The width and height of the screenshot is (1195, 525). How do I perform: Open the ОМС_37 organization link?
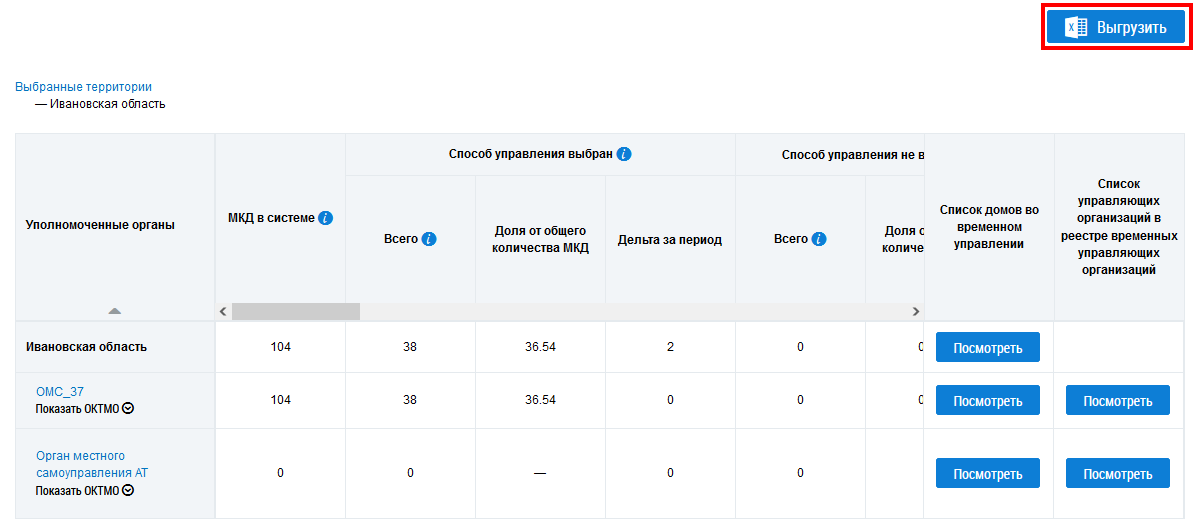(60, 392)
